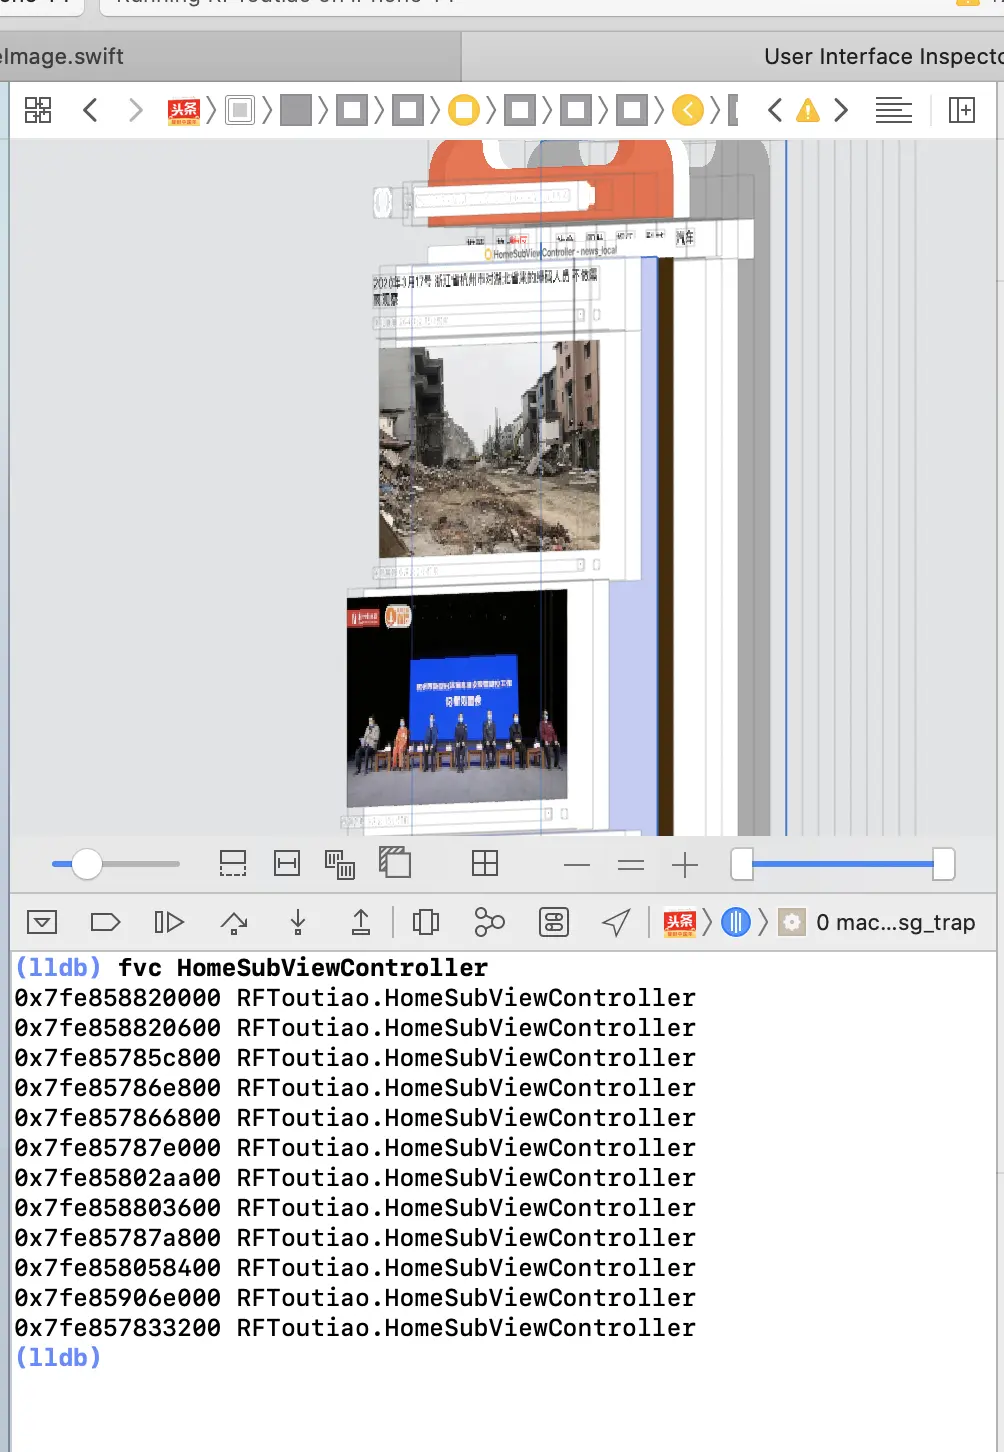Select the orange back-chevron item in jump bar
This screenshot has width=1004, height=1452.
[x=687, y=110]
